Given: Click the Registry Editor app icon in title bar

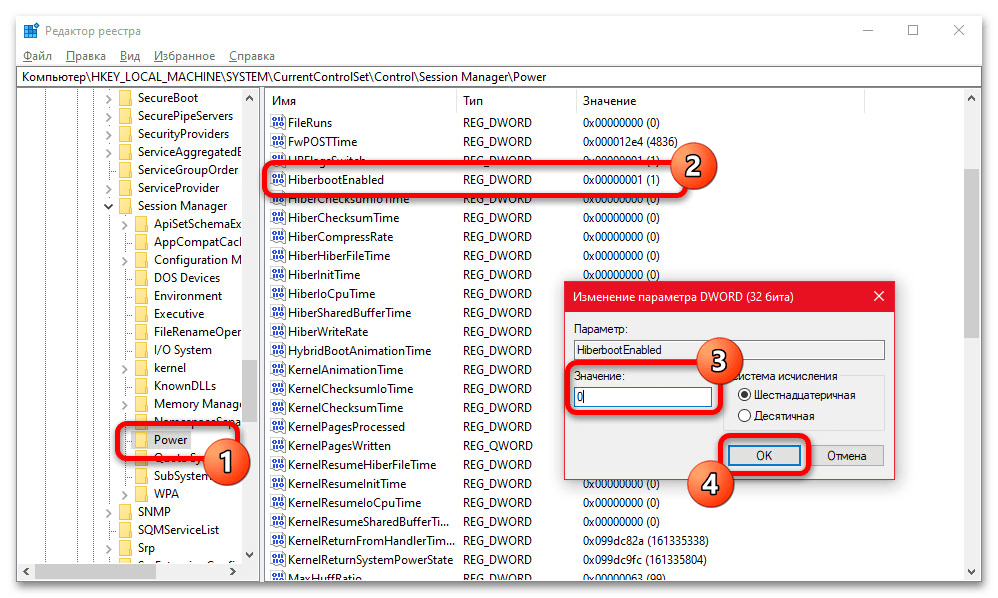Looking at the screenshot, I should point(31,31).
